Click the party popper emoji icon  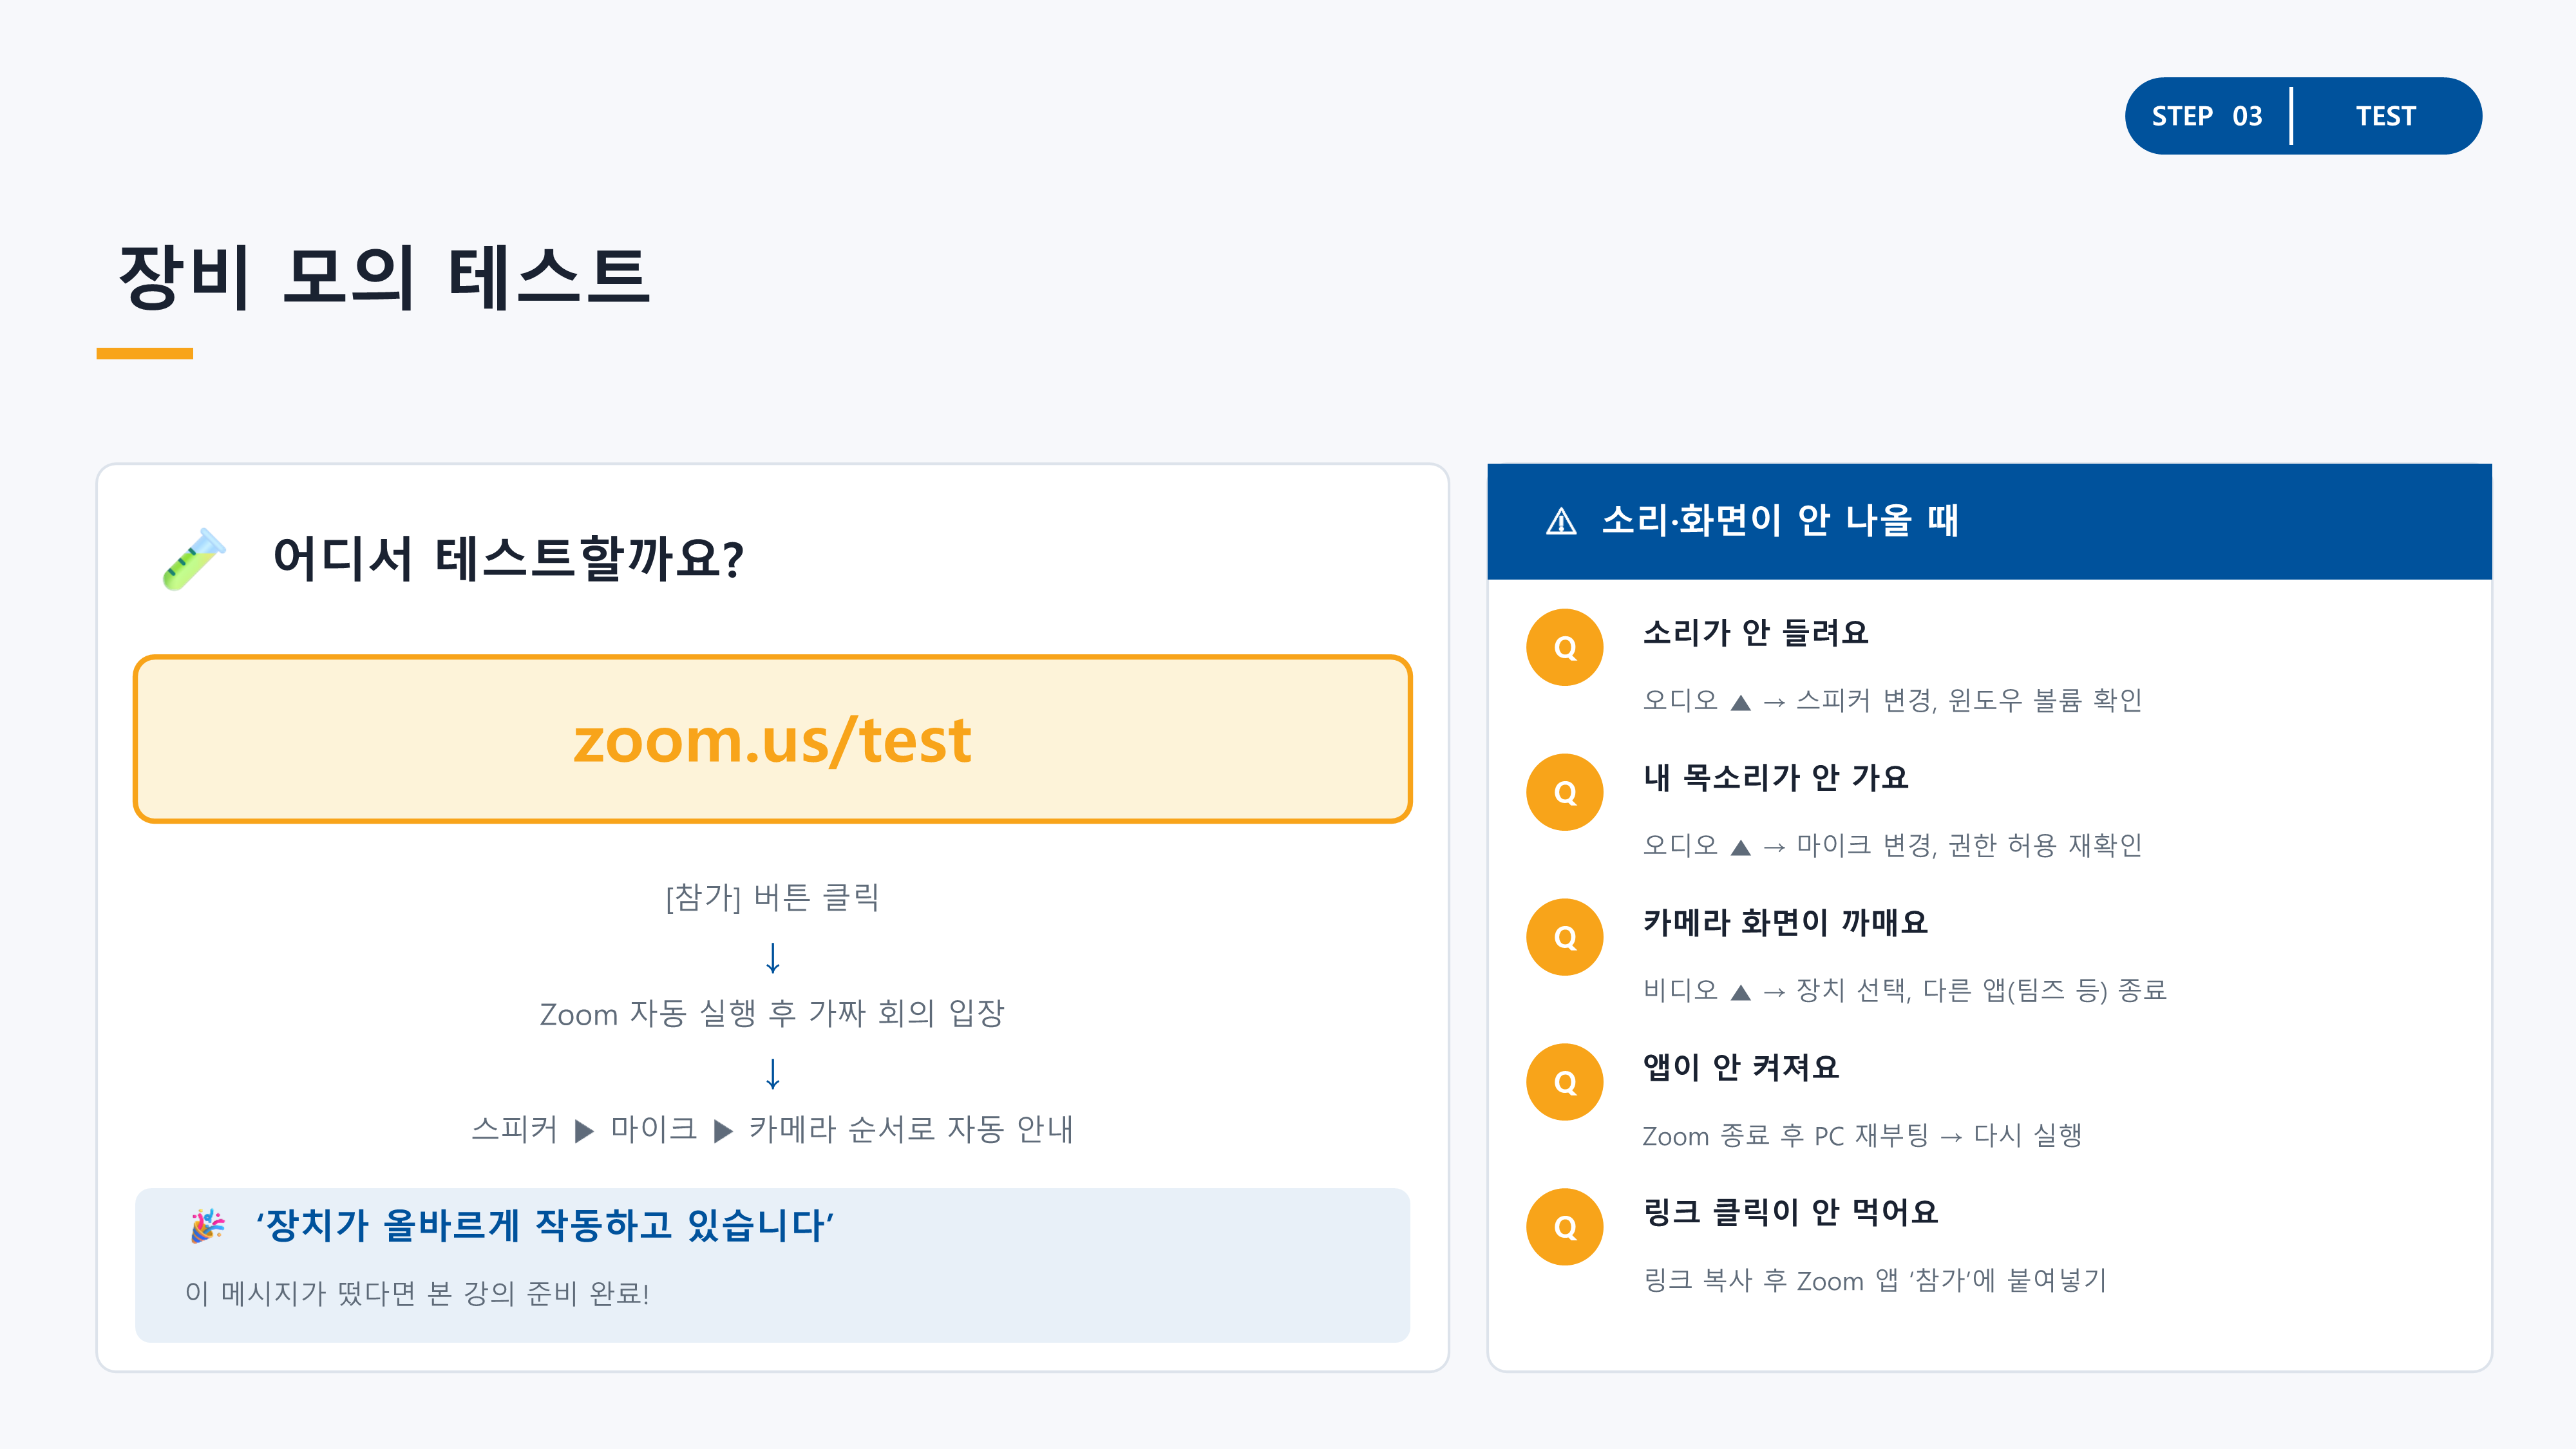pos(208,1225)
